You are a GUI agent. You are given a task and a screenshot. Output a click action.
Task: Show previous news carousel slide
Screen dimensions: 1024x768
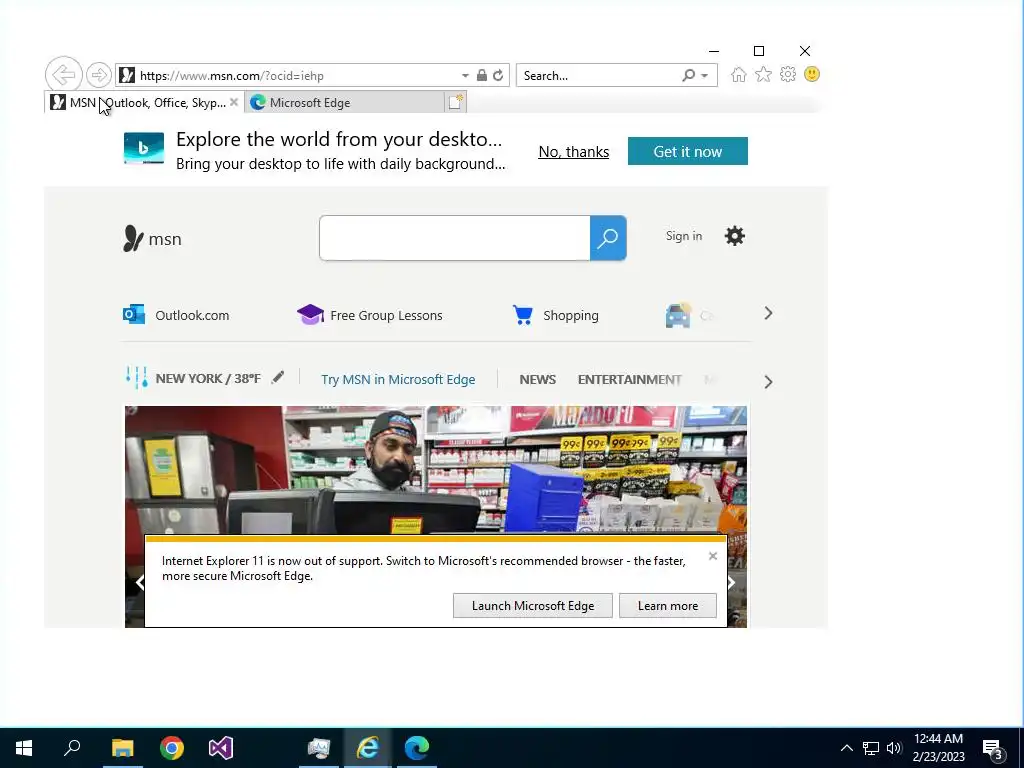[139, 583]
